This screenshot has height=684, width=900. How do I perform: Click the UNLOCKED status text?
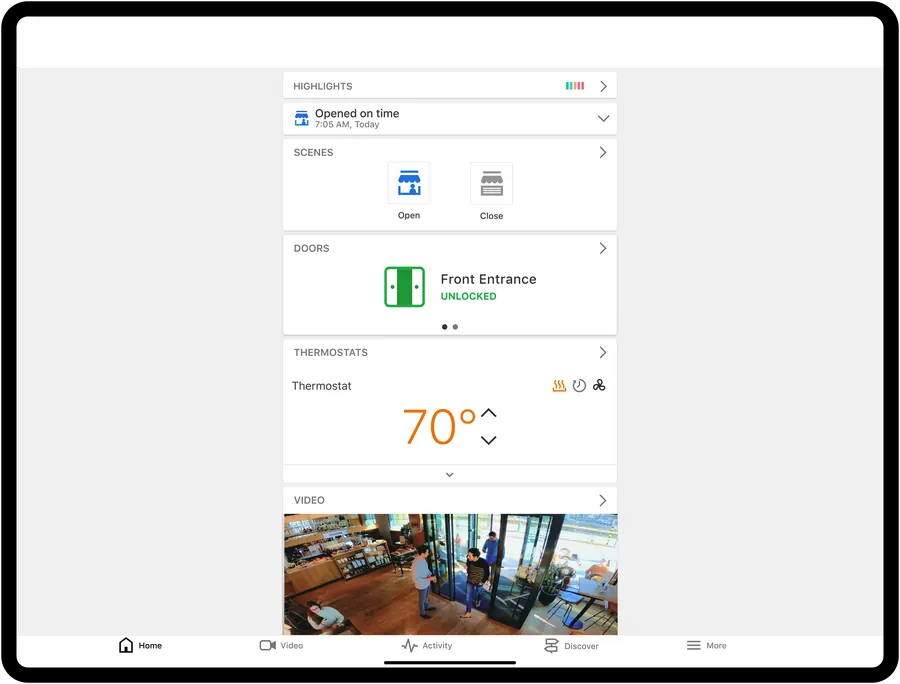tap(468, 296)
